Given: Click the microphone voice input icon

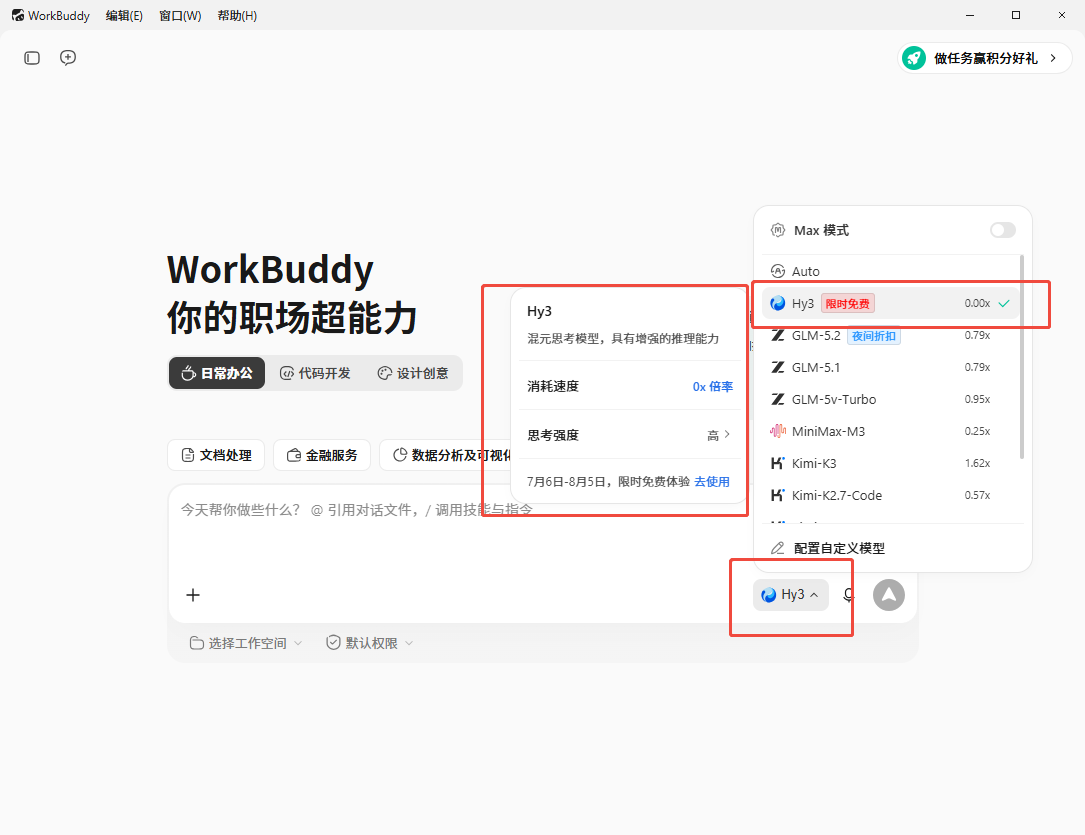Looking at the screenshot, I should (849, 595).
